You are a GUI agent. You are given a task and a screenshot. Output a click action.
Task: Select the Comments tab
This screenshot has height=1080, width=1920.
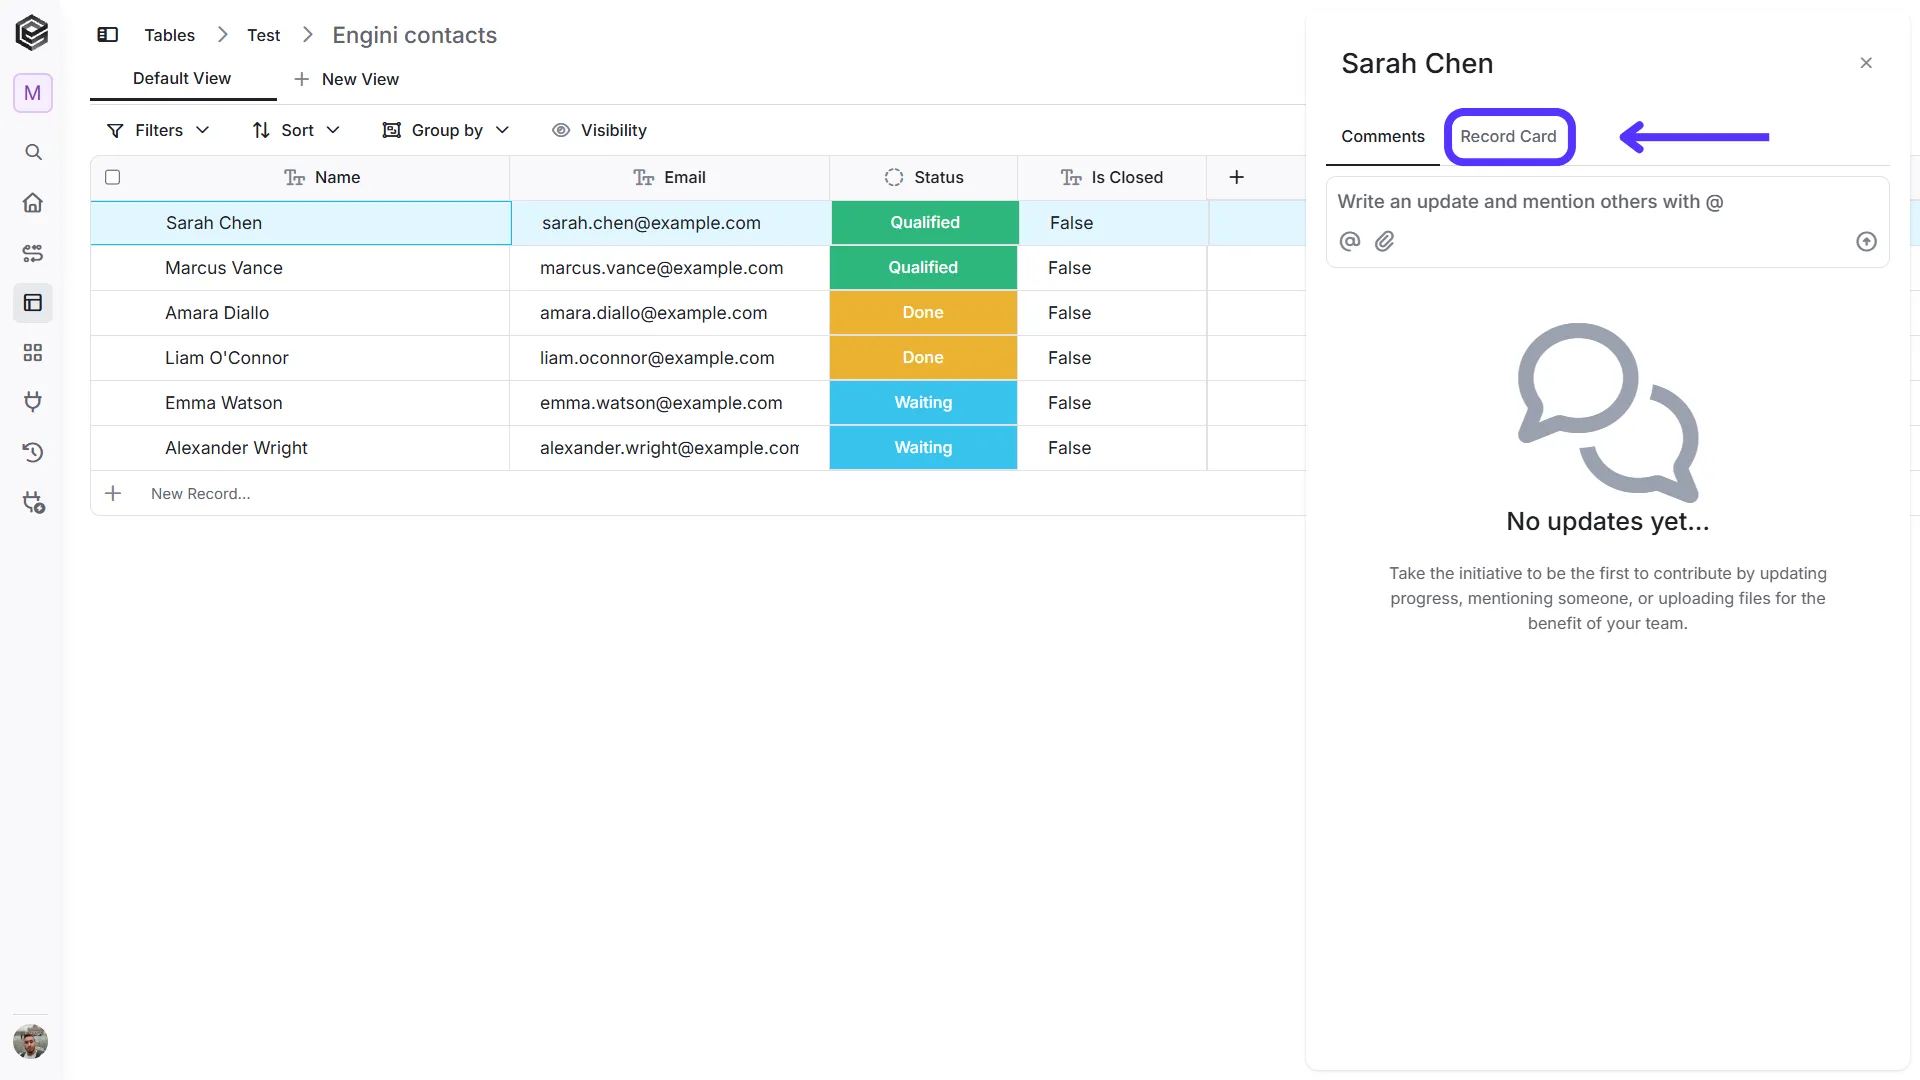click(1383, 136)
